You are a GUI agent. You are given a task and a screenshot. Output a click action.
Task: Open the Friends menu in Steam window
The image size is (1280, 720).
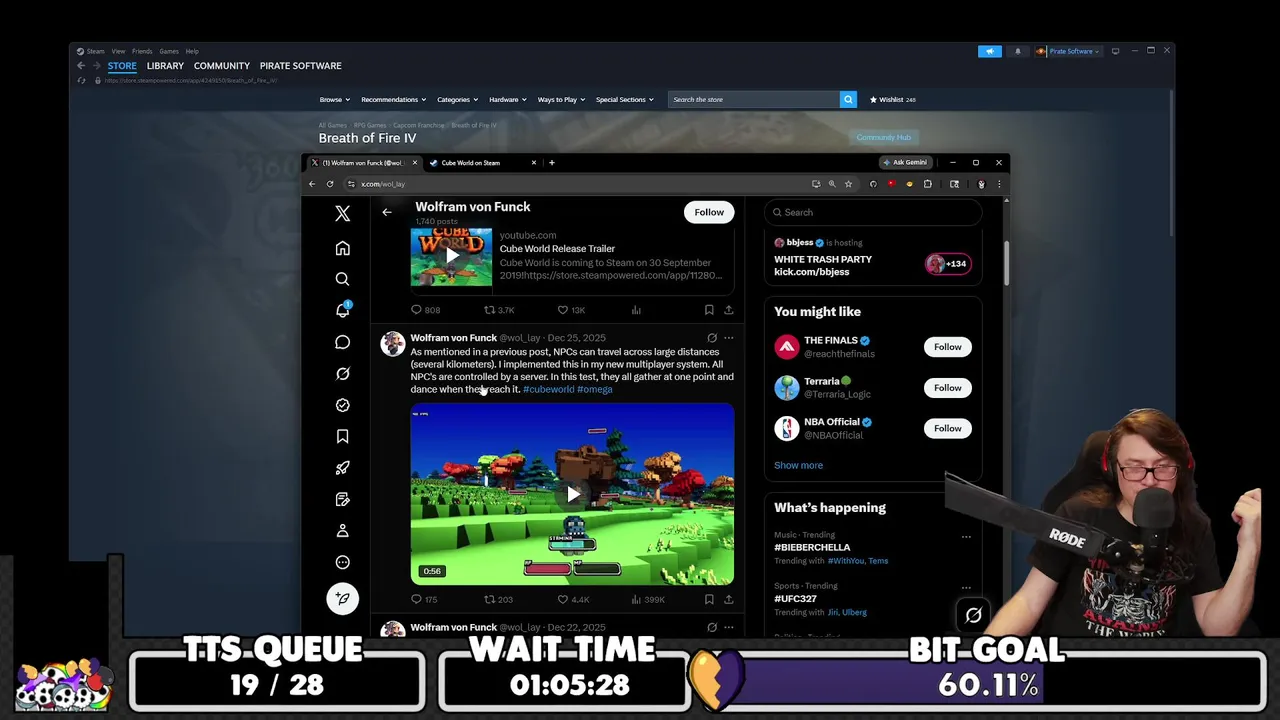142,51
